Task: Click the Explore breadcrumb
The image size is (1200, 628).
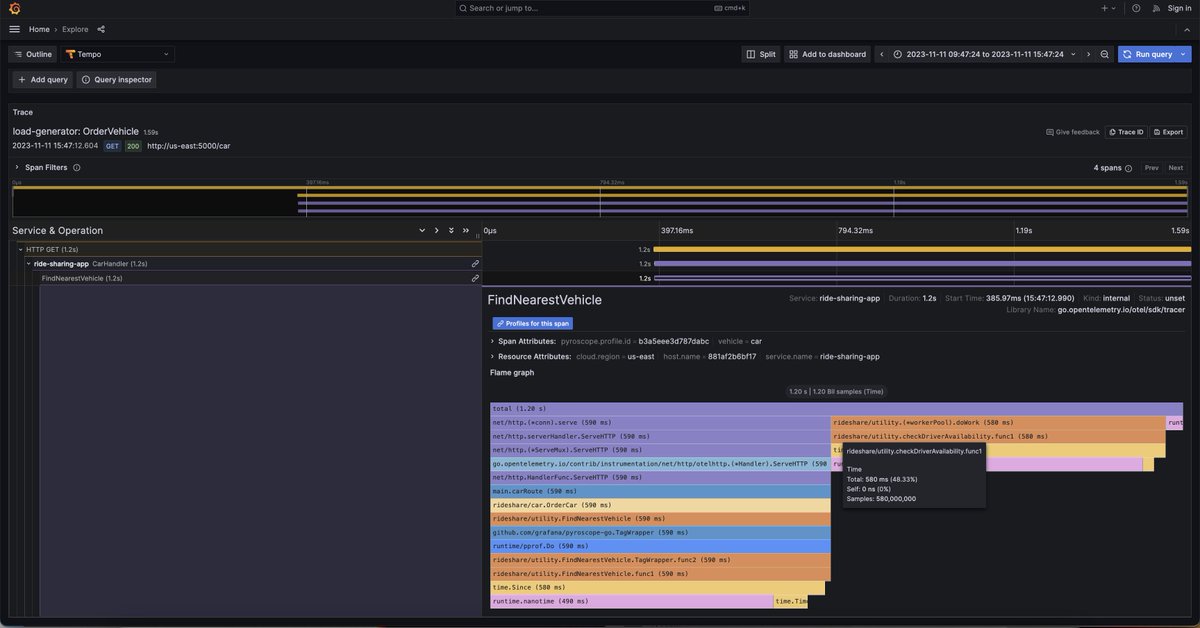Action: [75, 29]
